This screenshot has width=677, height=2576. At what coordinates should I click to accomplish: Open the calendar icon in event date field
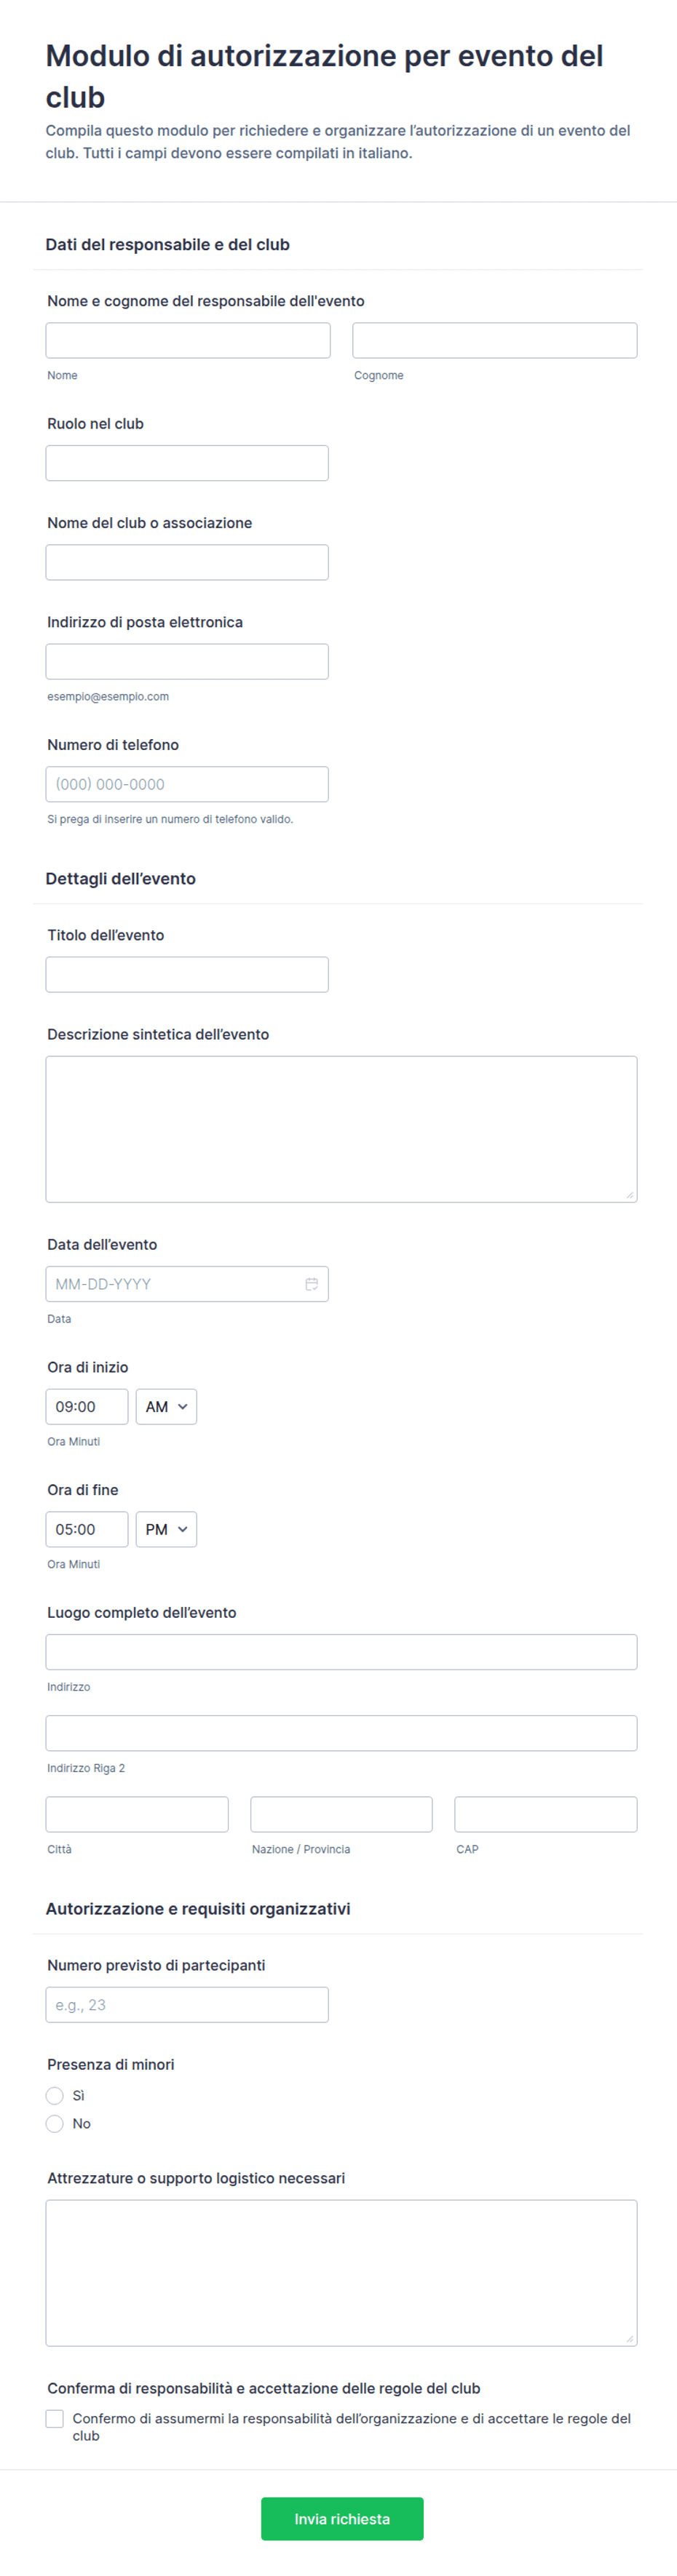coord(311,1284)
